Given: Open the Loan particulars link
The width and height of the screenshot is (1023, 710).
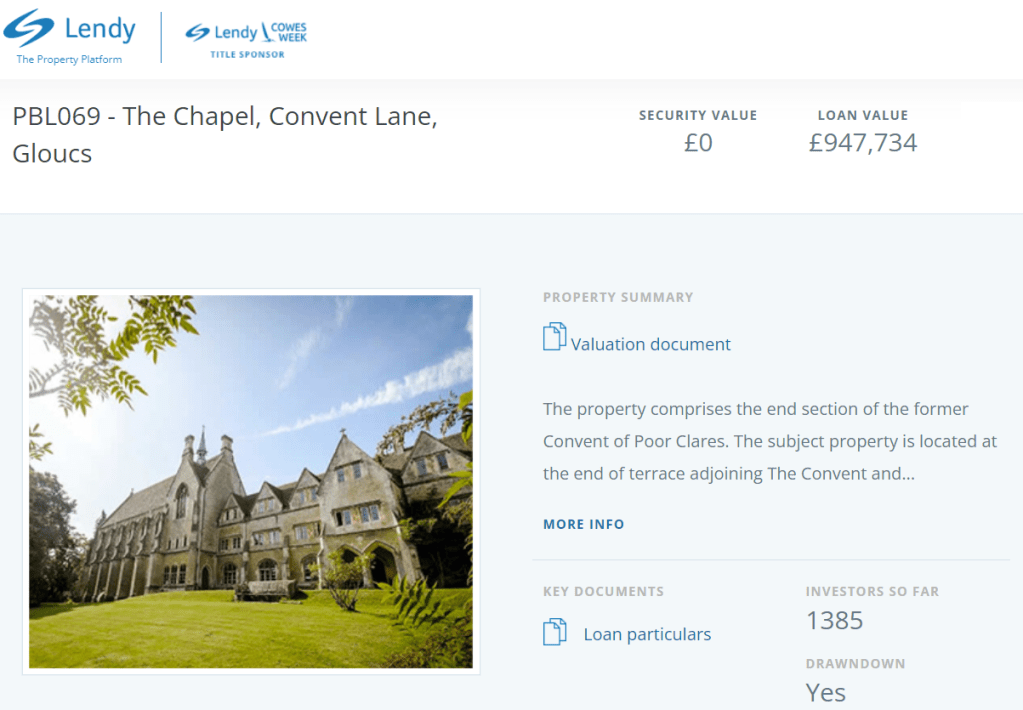Looking at the screenshot, I should pyautogui.click(x=647, y=634).
